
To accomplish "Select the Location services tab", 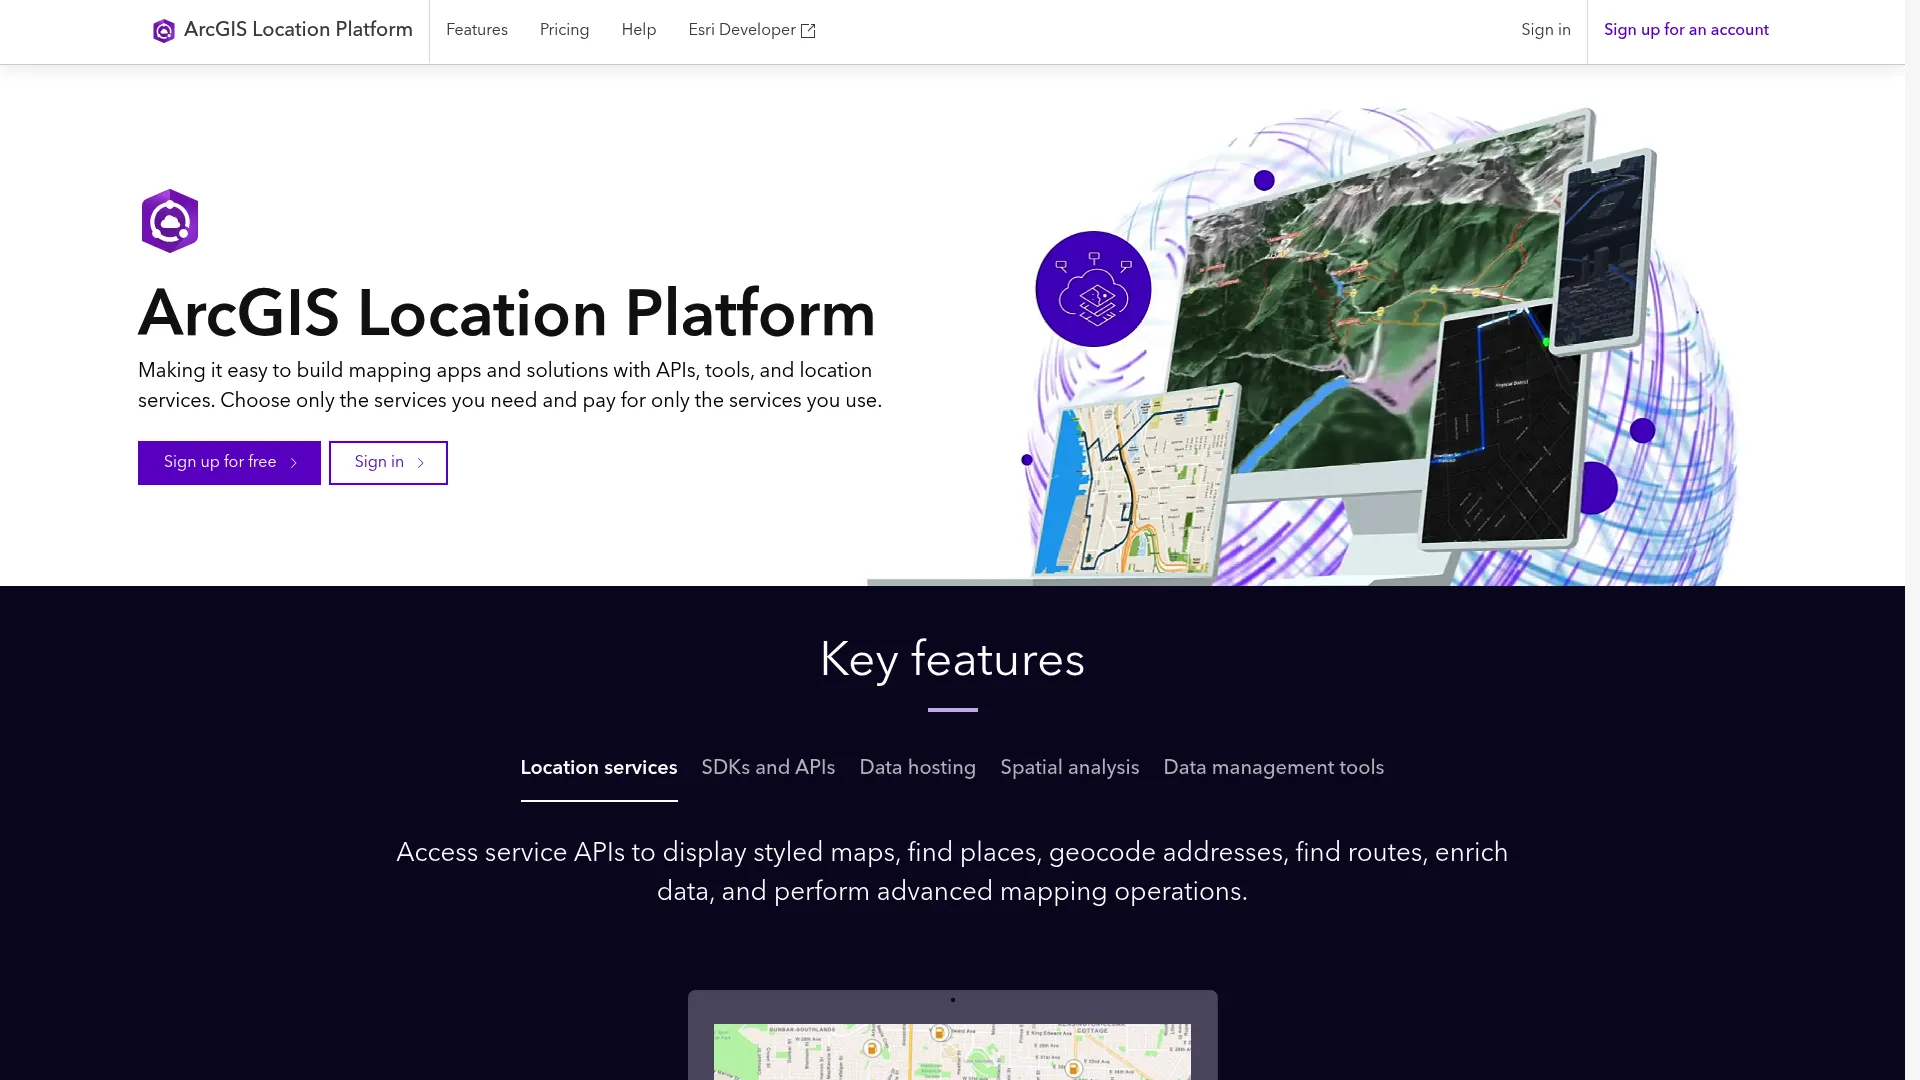I will [x=599, y=768].
